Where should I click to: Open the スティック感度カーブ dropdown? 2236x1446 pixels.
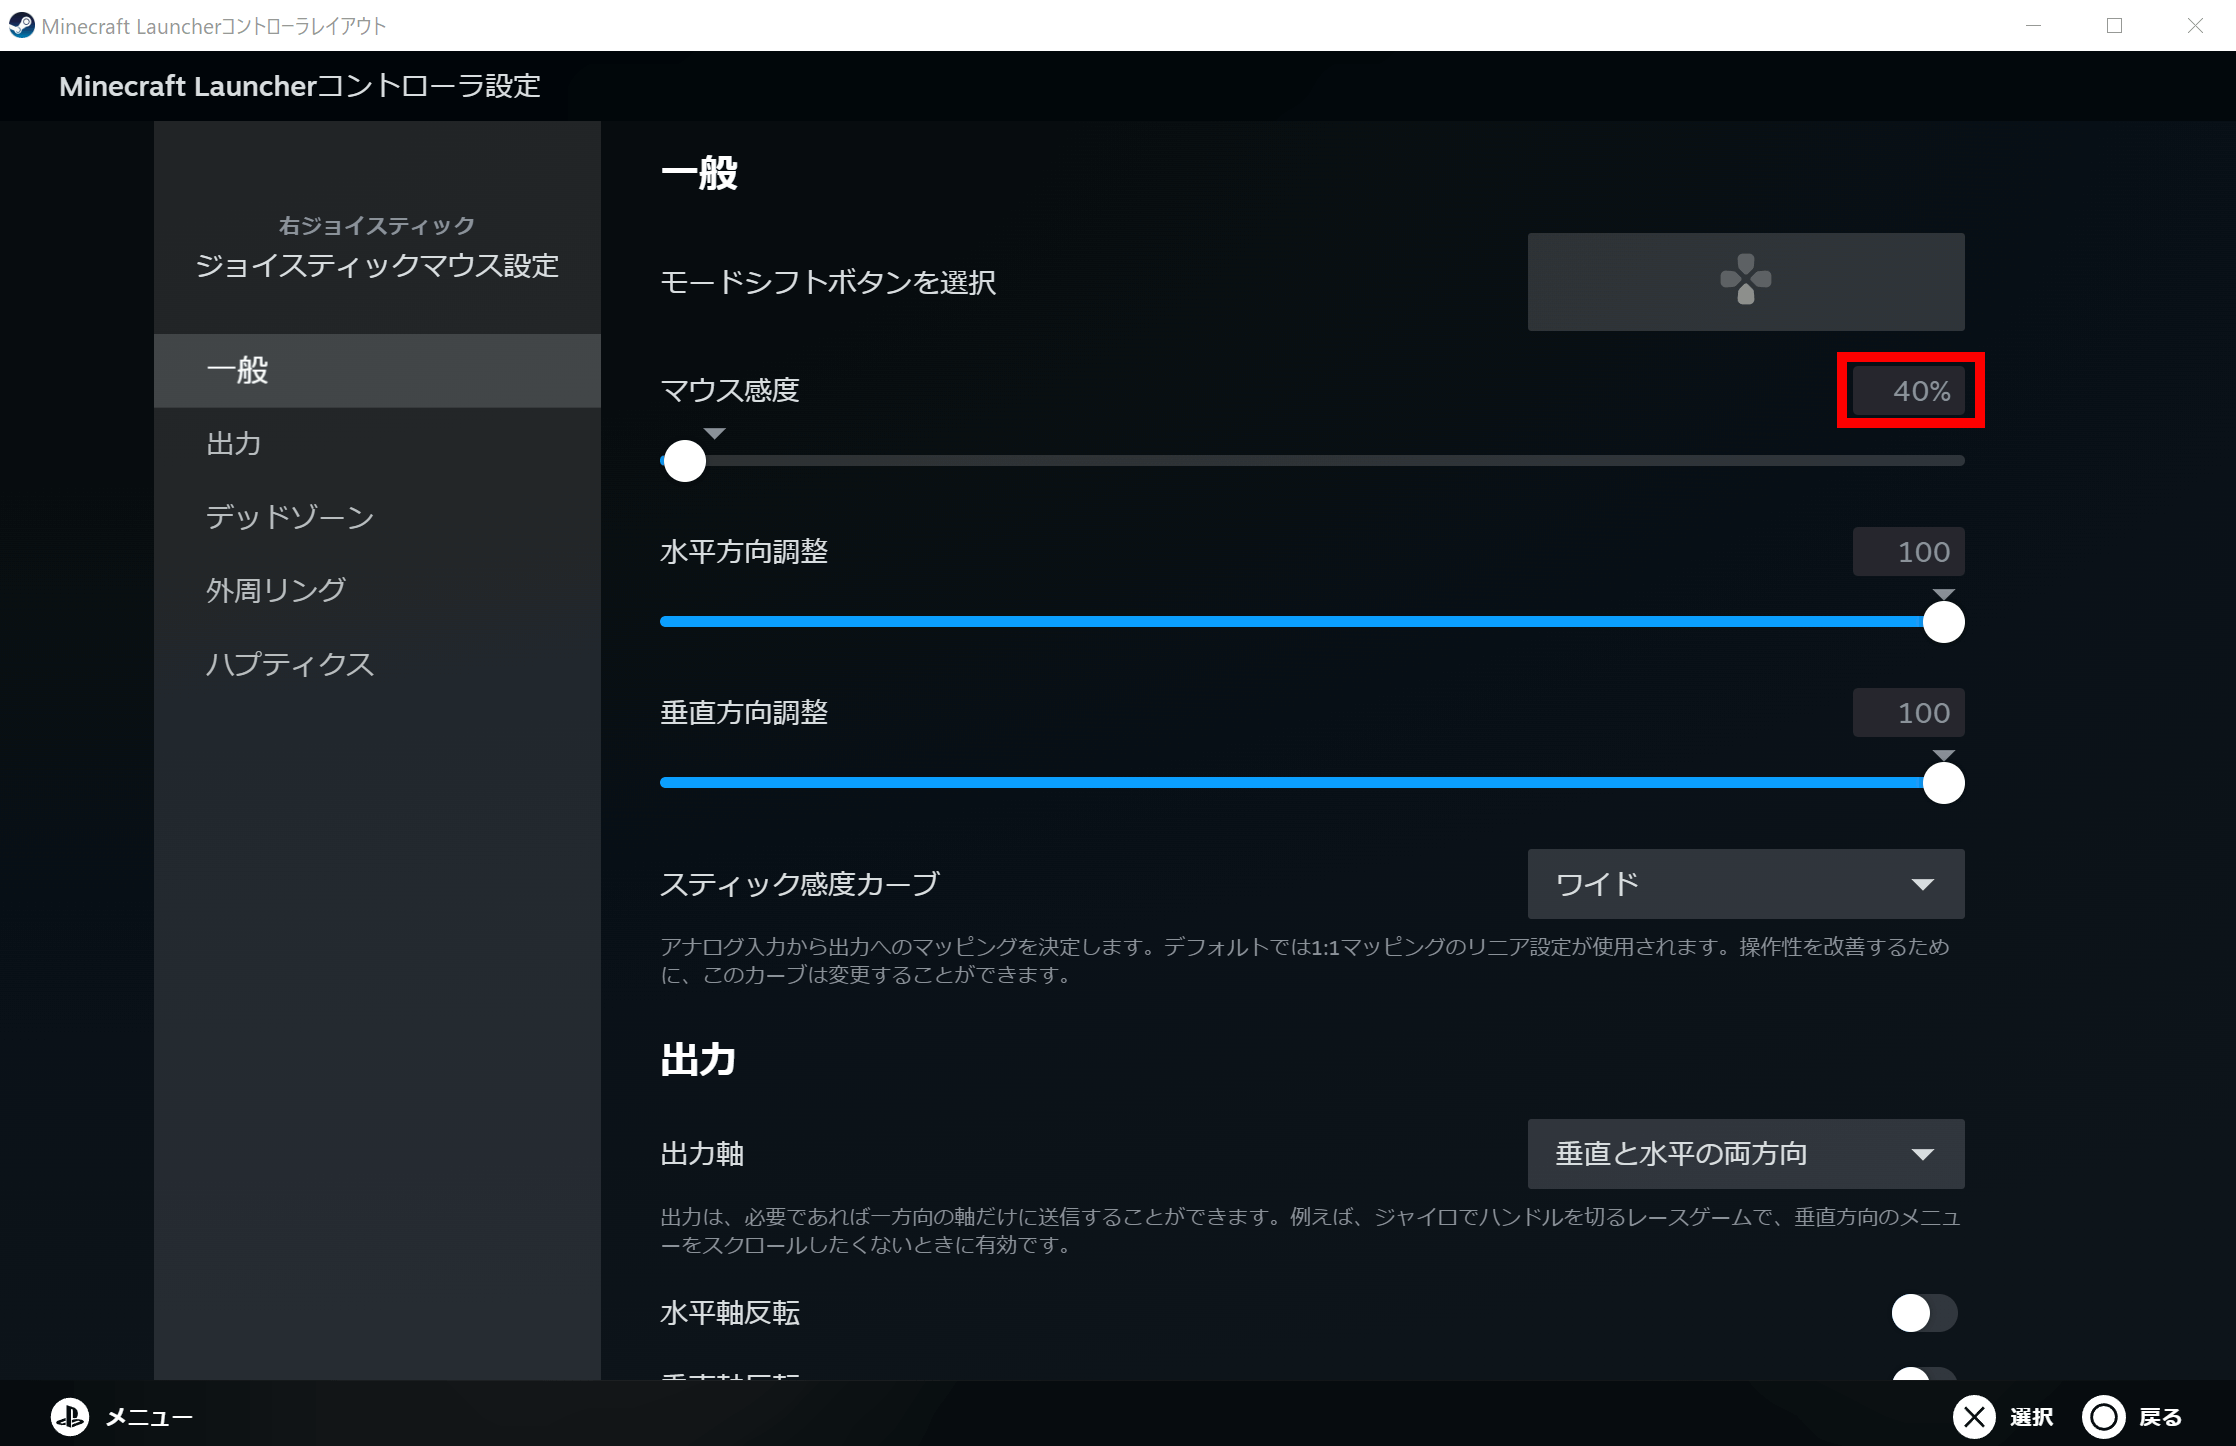(x=1745, y=884)
